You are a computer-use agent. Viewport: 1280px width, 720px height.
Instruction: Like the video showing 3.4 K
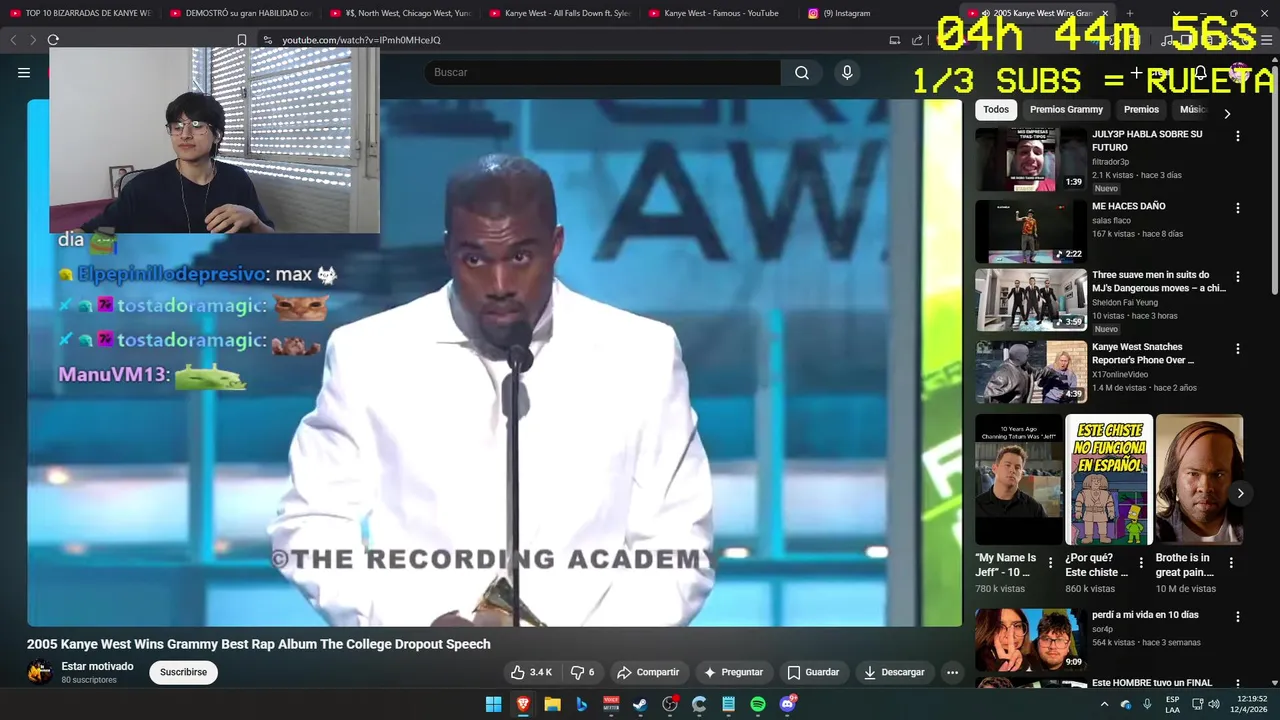point(531,672)
